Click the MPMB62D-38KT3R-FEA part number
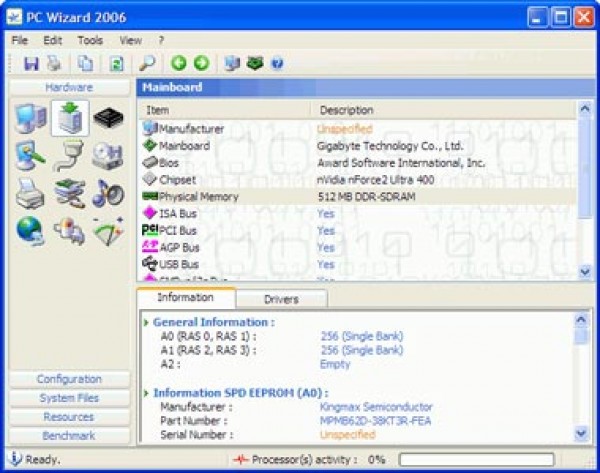This screenshot has height=473, width=600. coord(375,421)
